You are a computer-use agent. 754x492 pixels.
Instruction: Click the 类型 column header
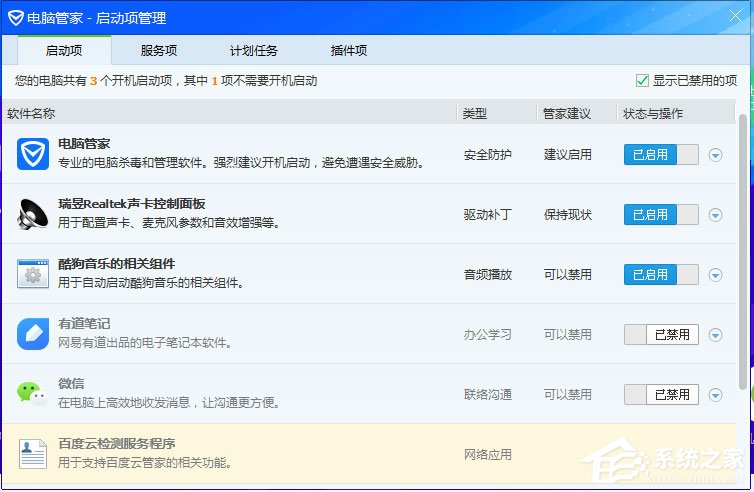tap(497, 114)
